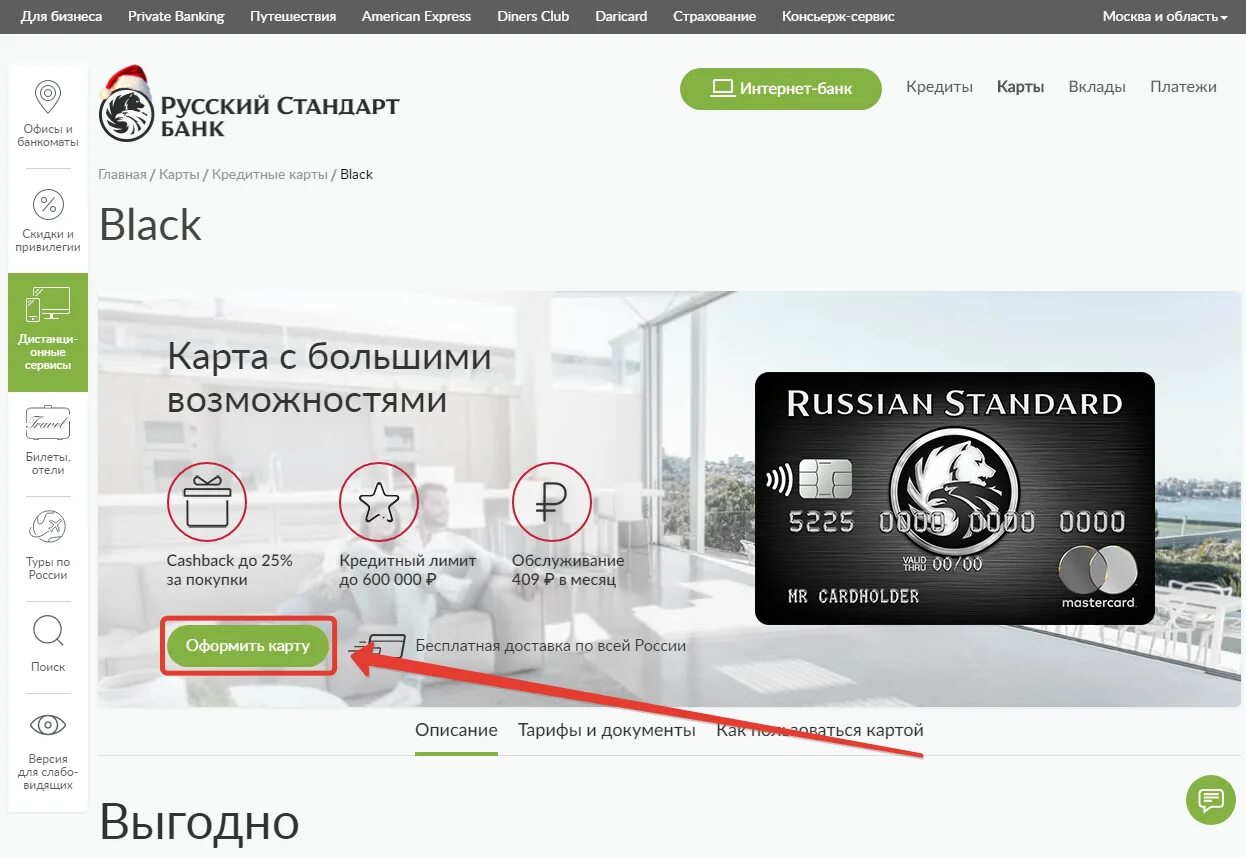Viewport: 1246px width, 857px height.
Task: Click Бесплатная доставка по всей России text
Action: coord(551,646)
